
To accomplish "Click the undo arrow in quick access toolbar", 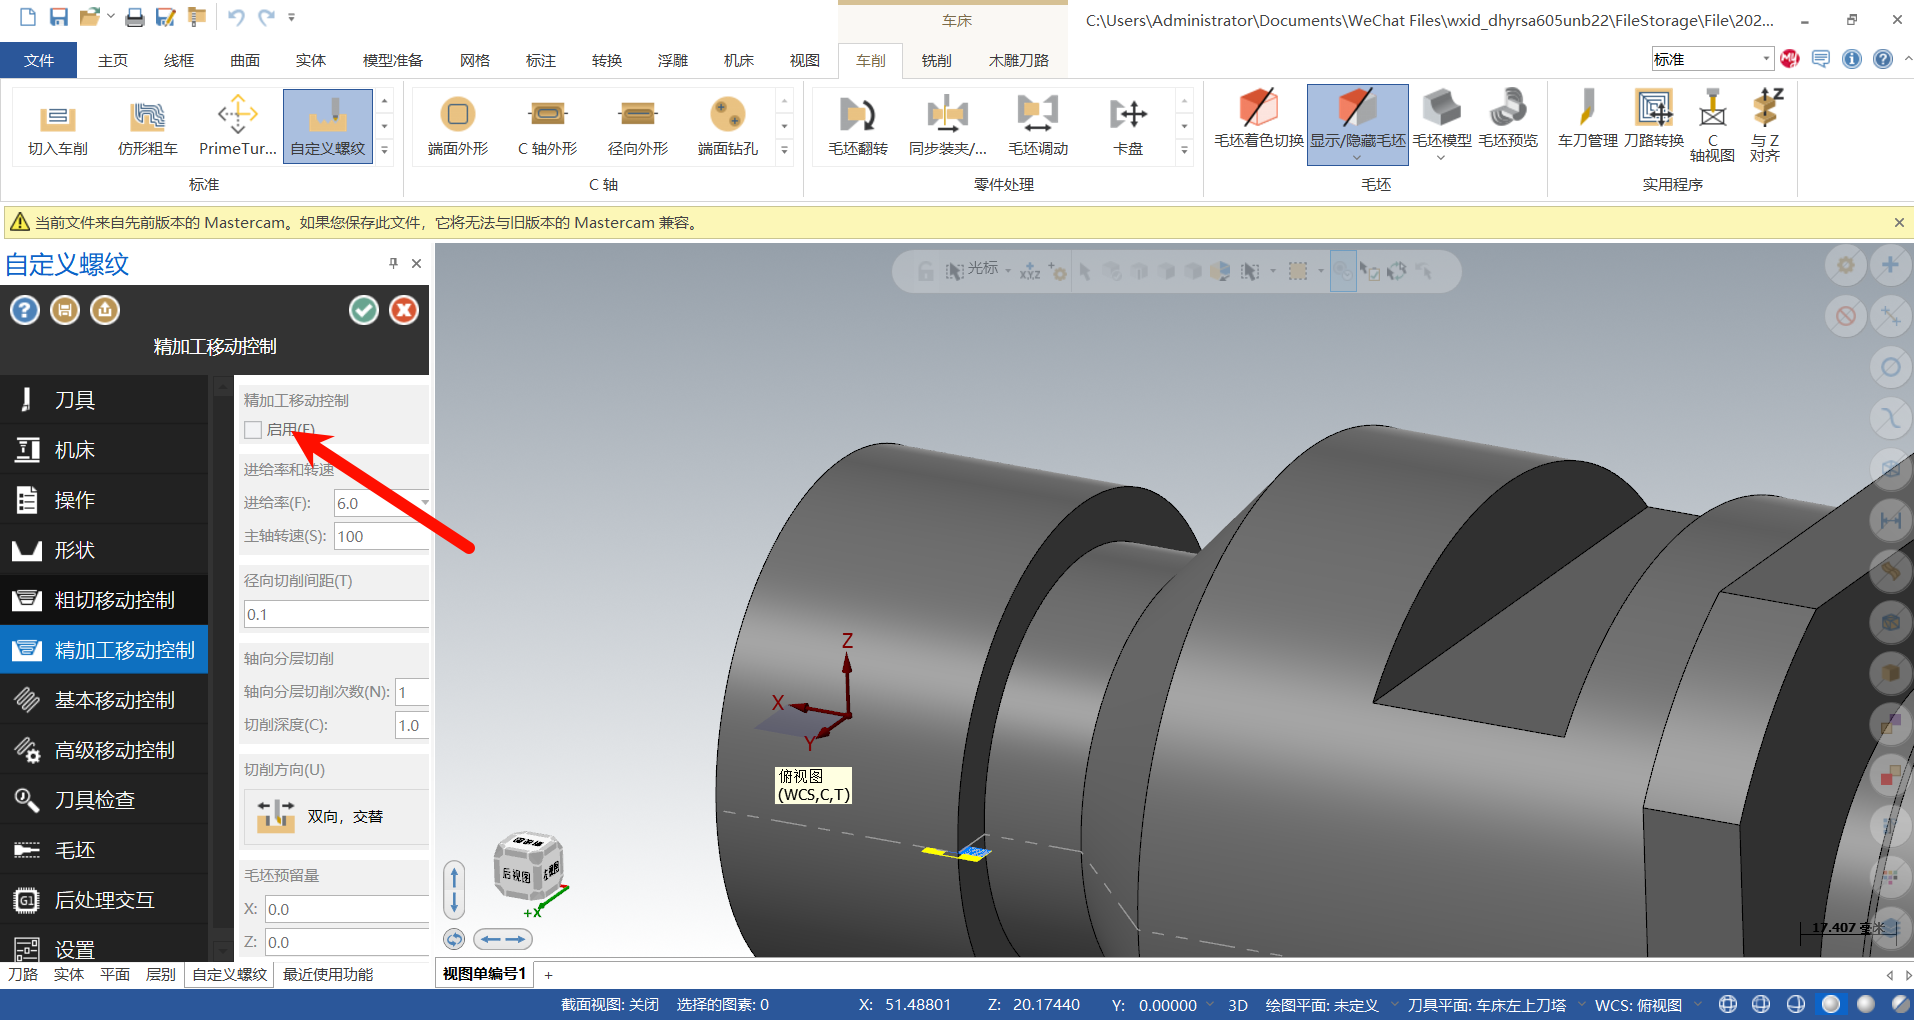I will (236, 17).
